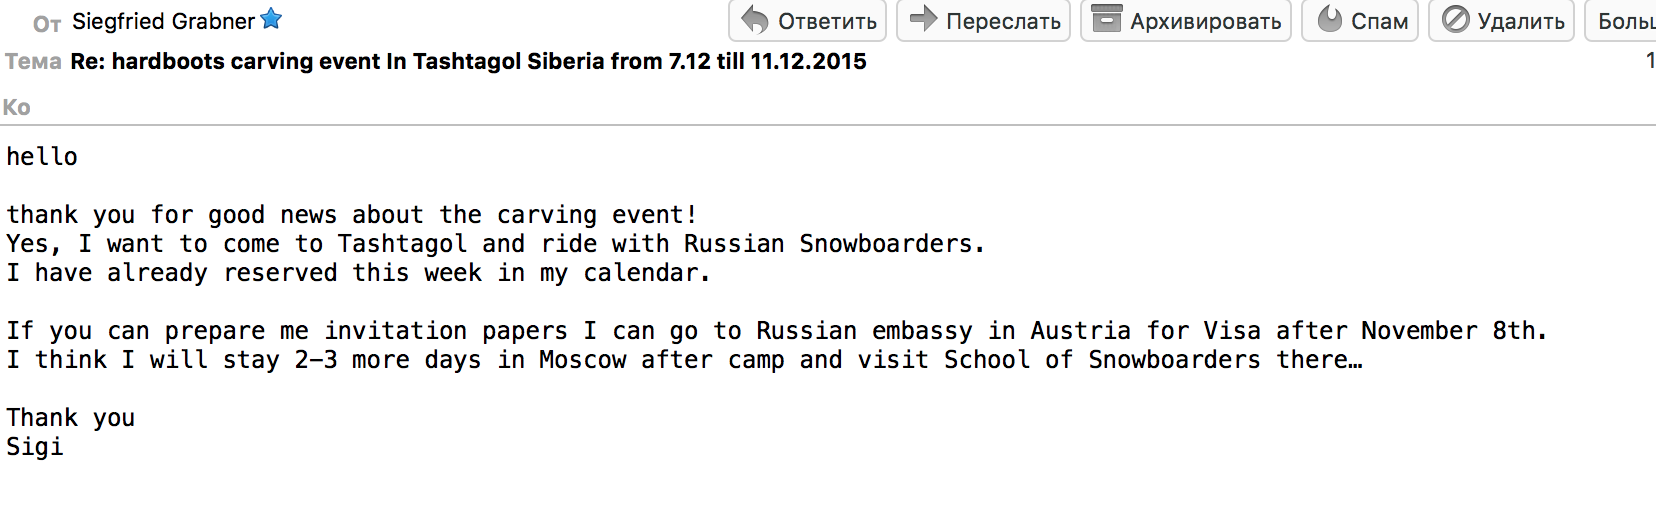This screenshot has width=1656, height=512.
Task: Click the От label in header
Action: coord(47,23)
